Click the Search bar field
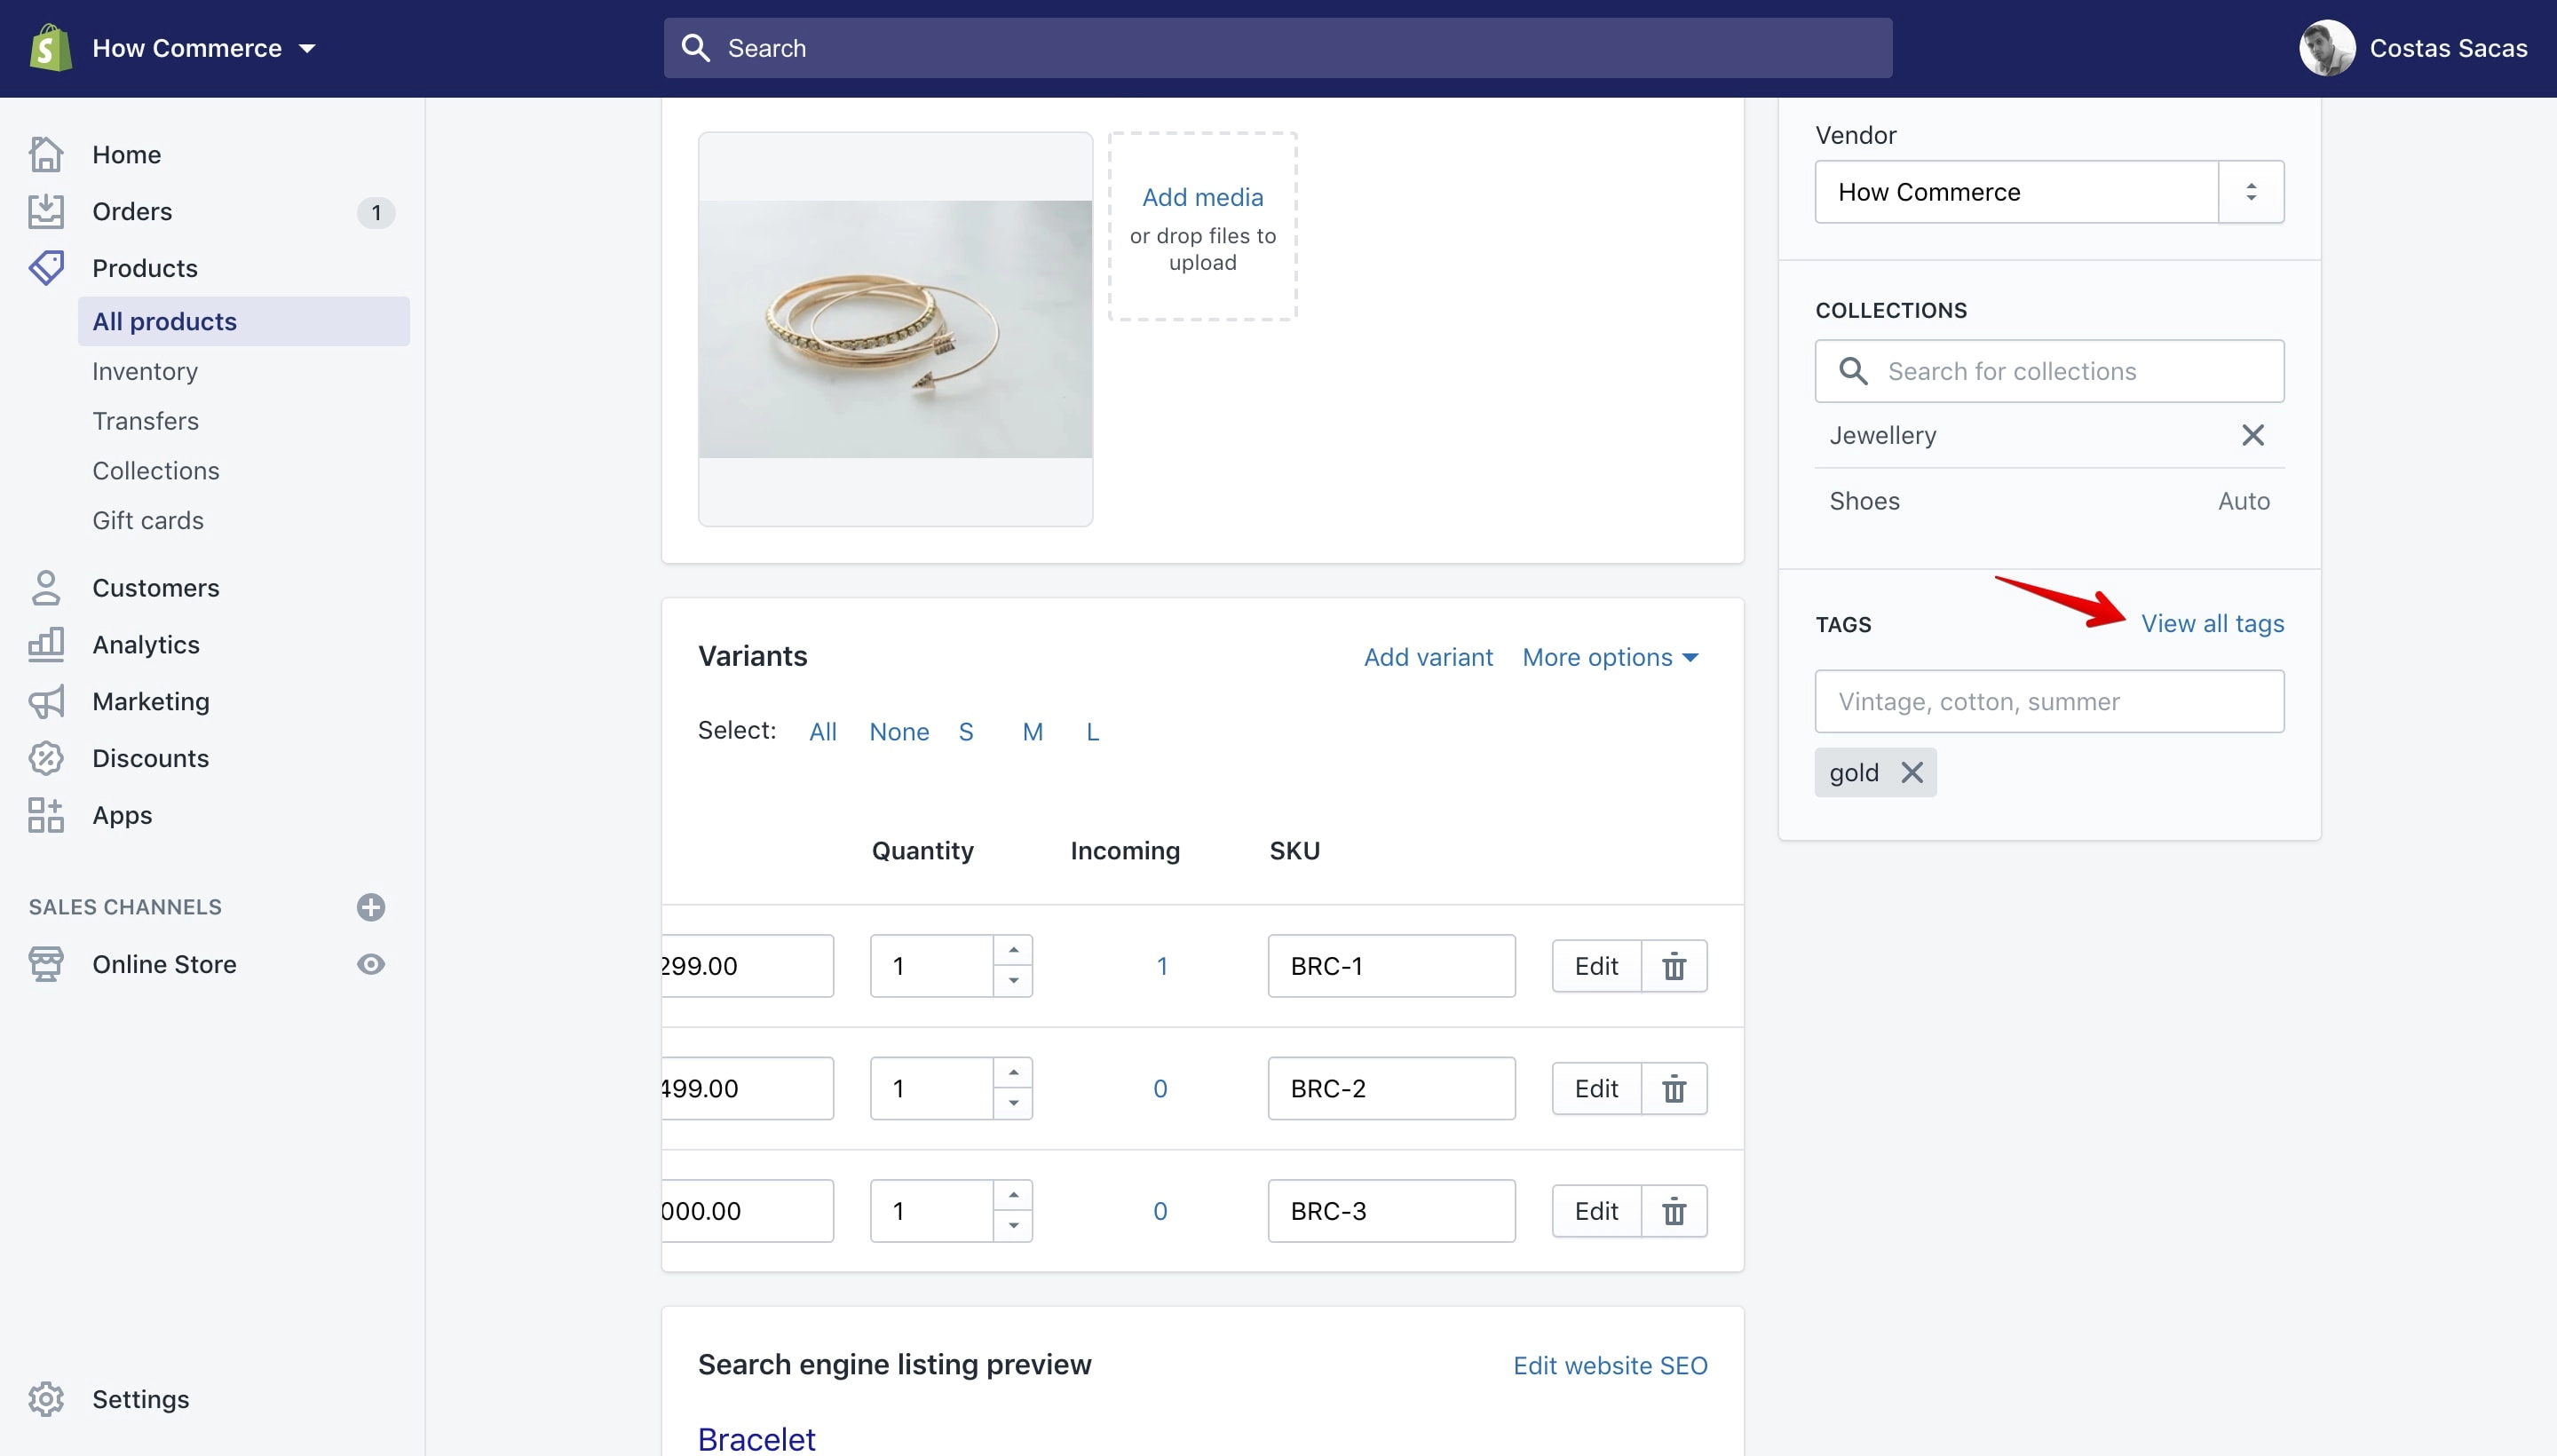The image size is (2557, 1456). coord(1277,48)
